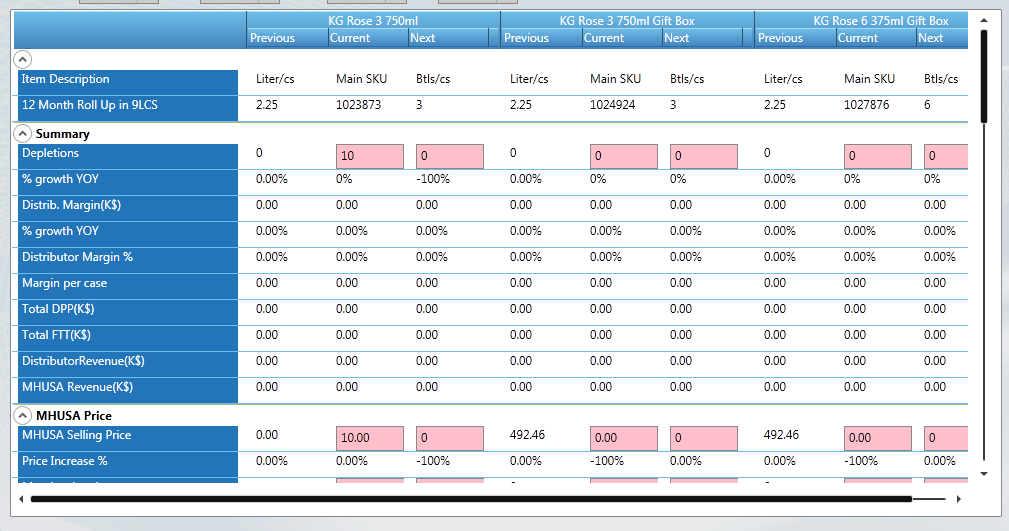Viewport: 1009px width, 531px height.
Task: Edit KG Rose 3 750ml Gift Box Current Depletions
Action: point(624,156)
